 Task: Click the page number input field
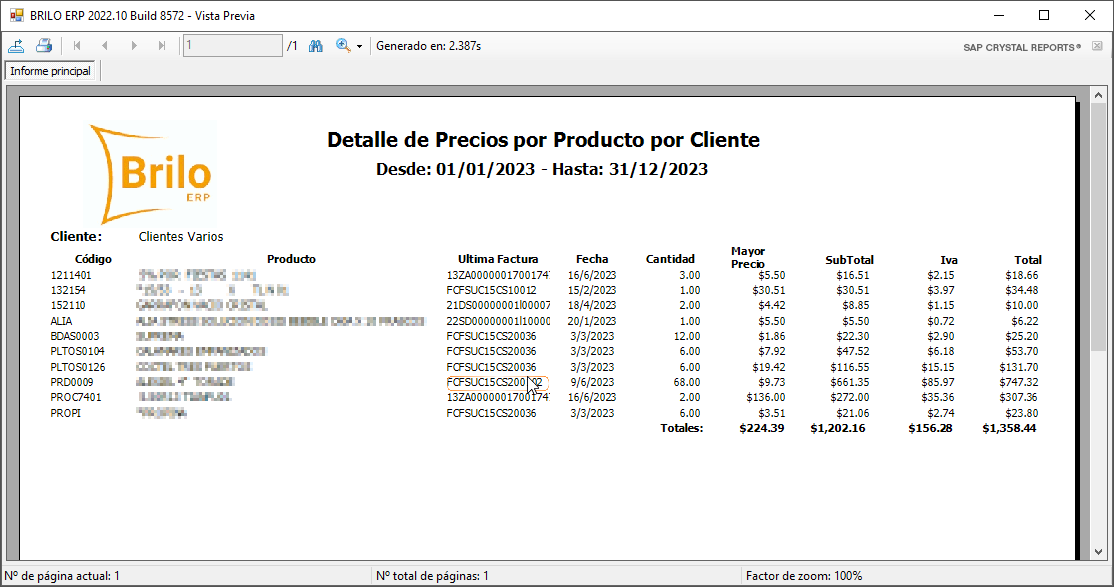231,45
